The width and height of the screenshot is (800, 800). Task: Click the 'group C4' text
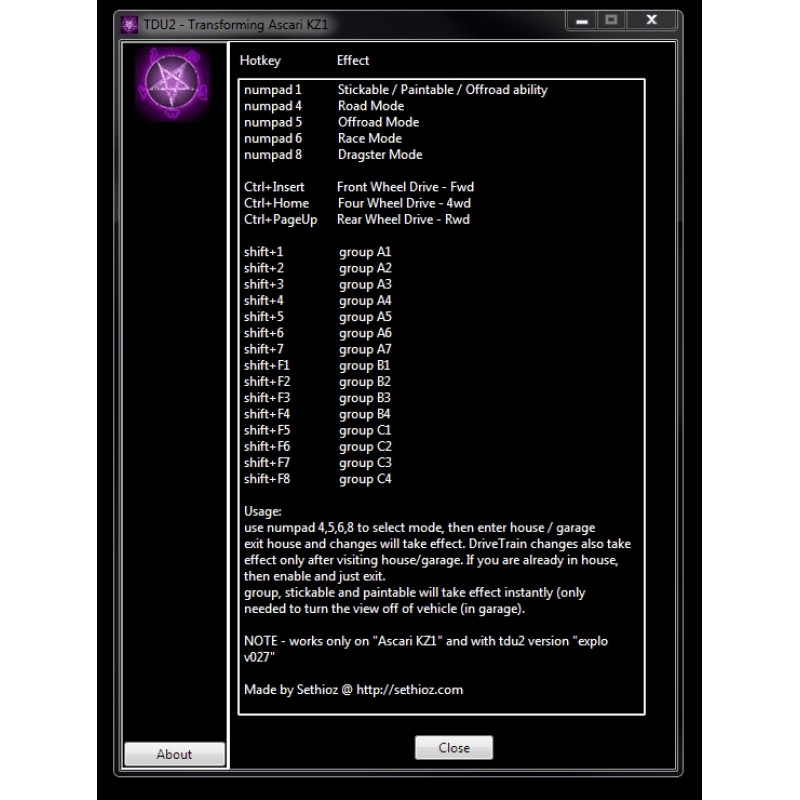point(365,480)
